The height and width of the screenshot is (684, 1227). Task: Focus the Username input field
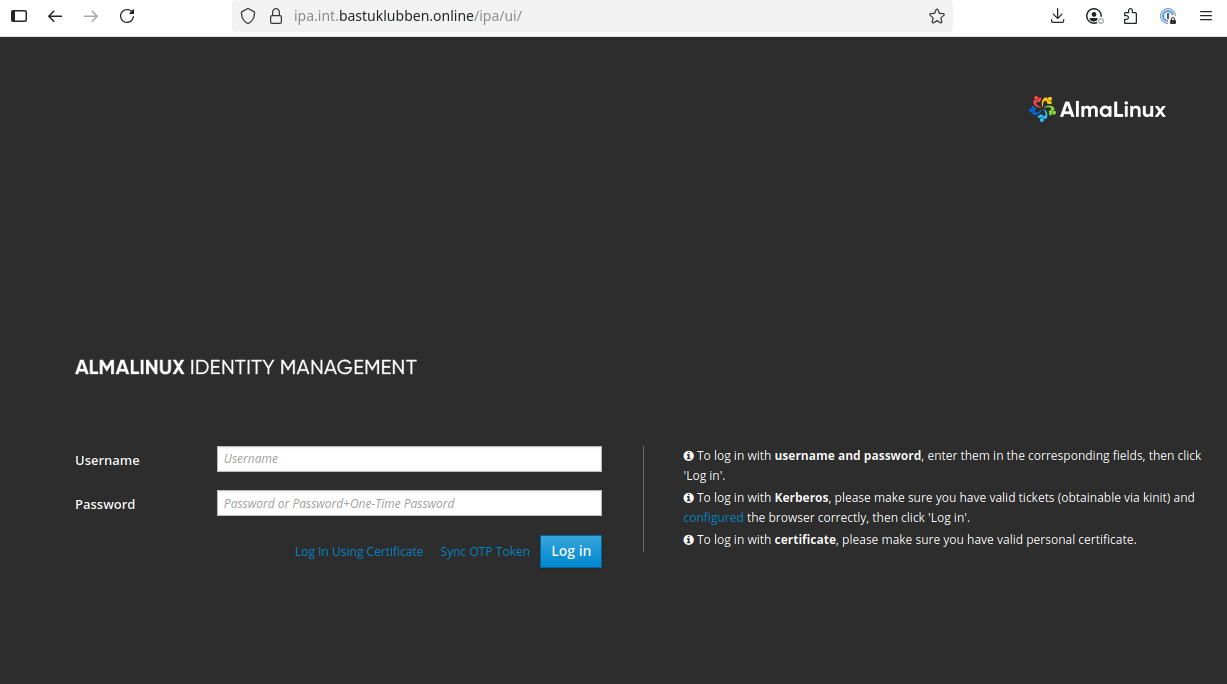point(409,459)
